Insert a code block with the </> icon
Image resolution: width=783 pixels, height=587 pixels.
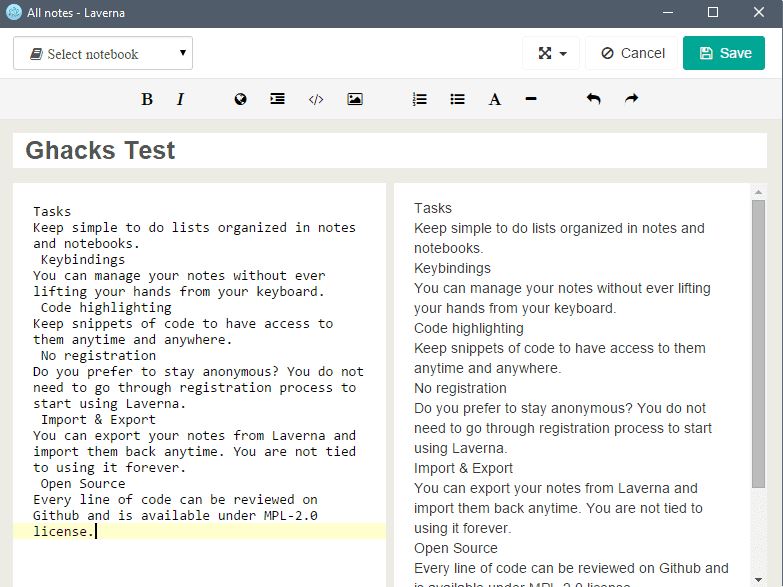click(x=316, y=99)
